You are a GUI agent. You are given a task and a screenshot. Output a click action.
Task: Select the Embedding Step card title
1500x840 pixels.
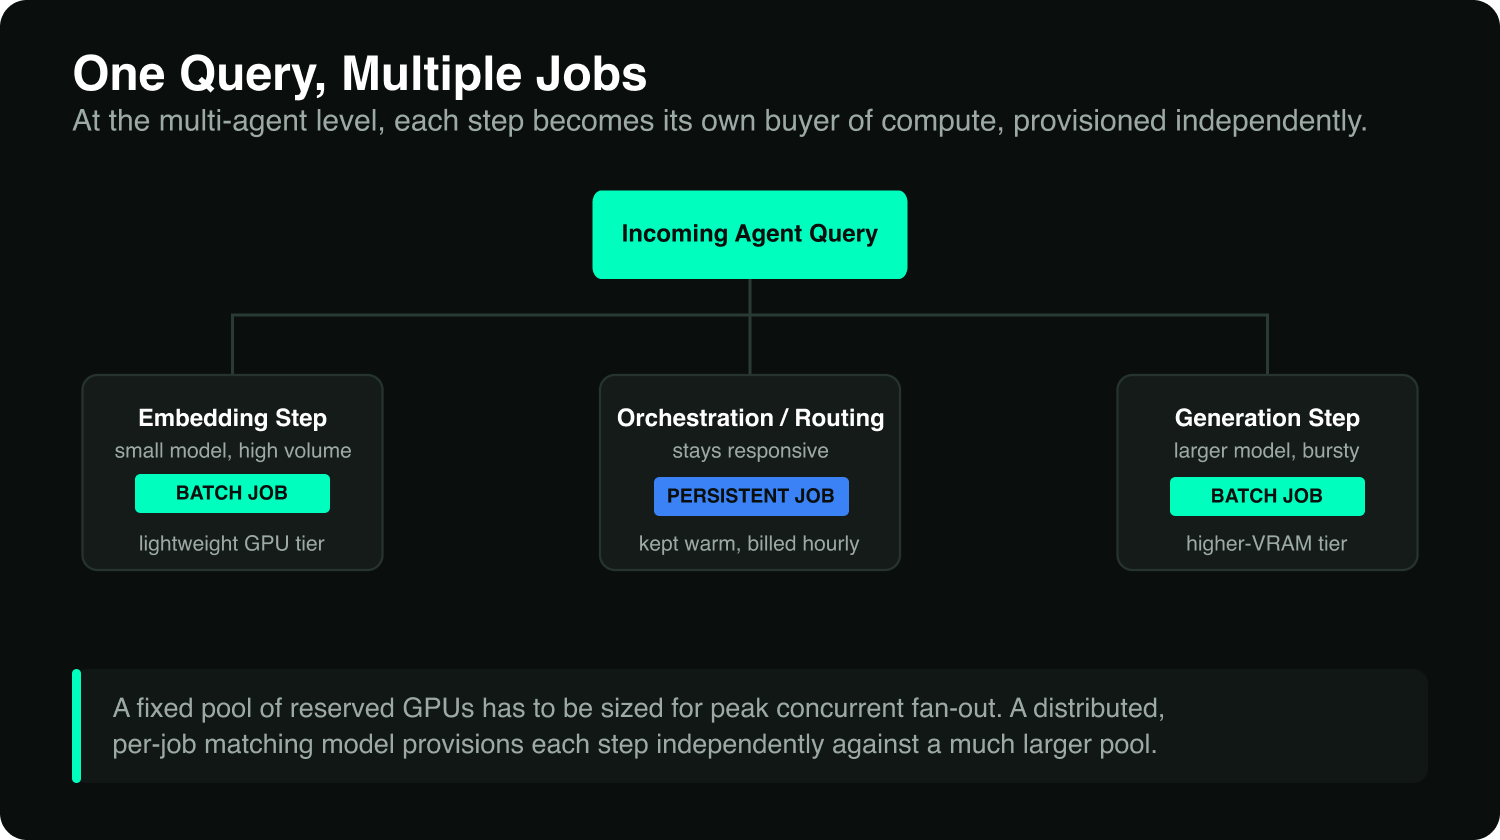tap(233, 418)
